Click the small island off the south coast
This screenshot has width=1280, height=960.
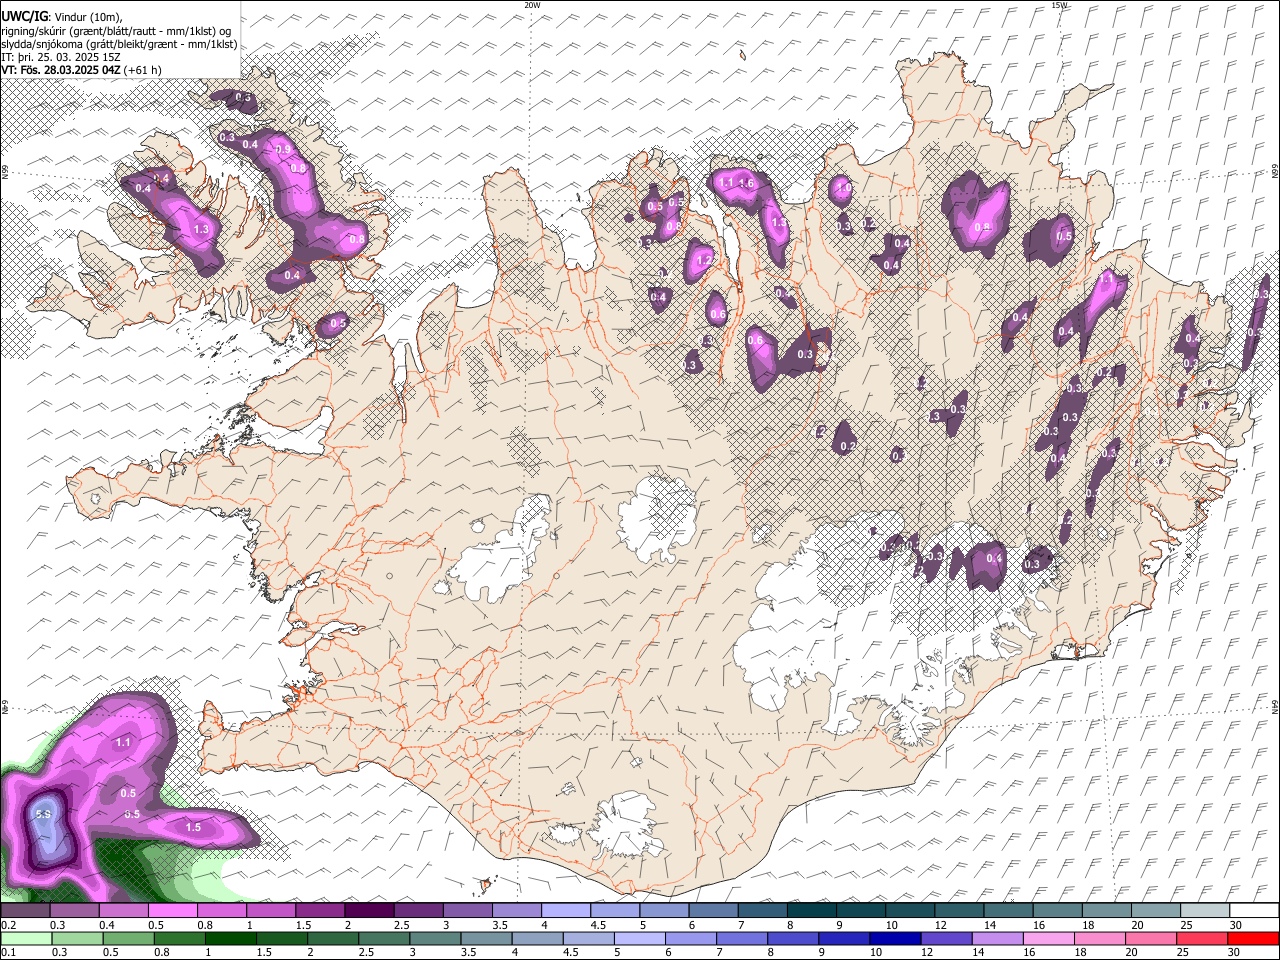pyautogui.click(x=487, y=885)
